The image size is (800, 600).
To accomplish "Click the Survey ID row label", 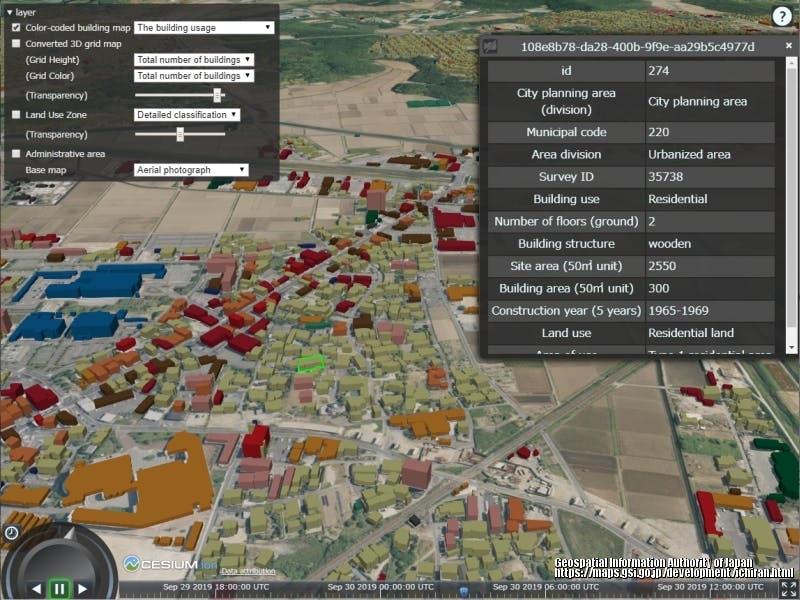I will click(566, 177).
